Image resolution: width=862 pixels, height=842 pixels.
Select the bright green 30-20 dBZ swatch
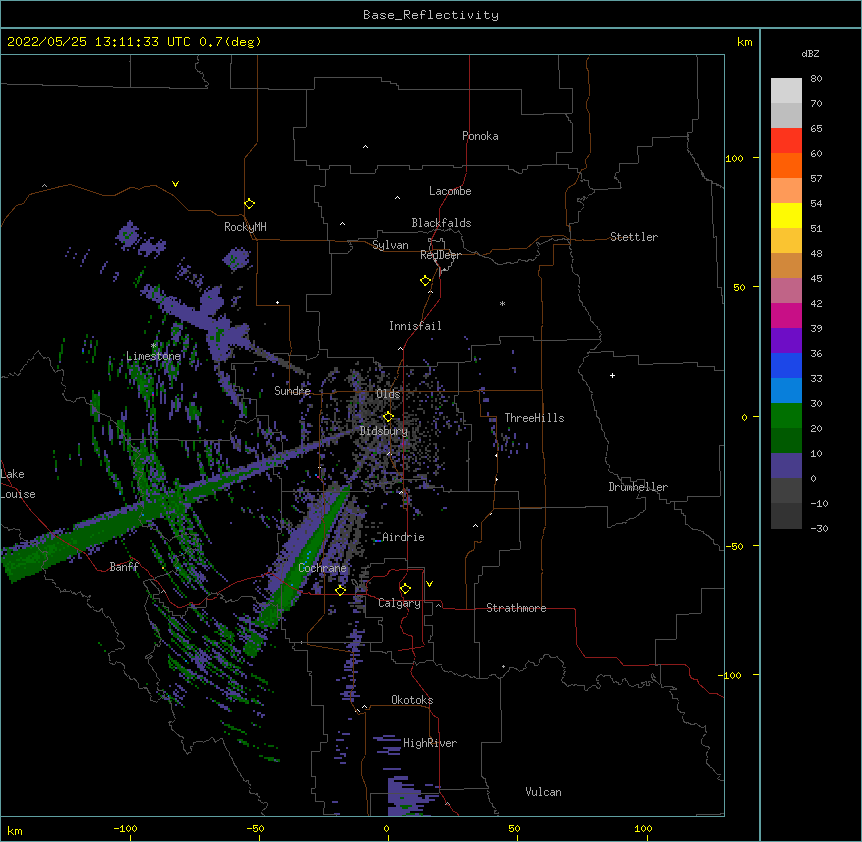coord(786,416)
